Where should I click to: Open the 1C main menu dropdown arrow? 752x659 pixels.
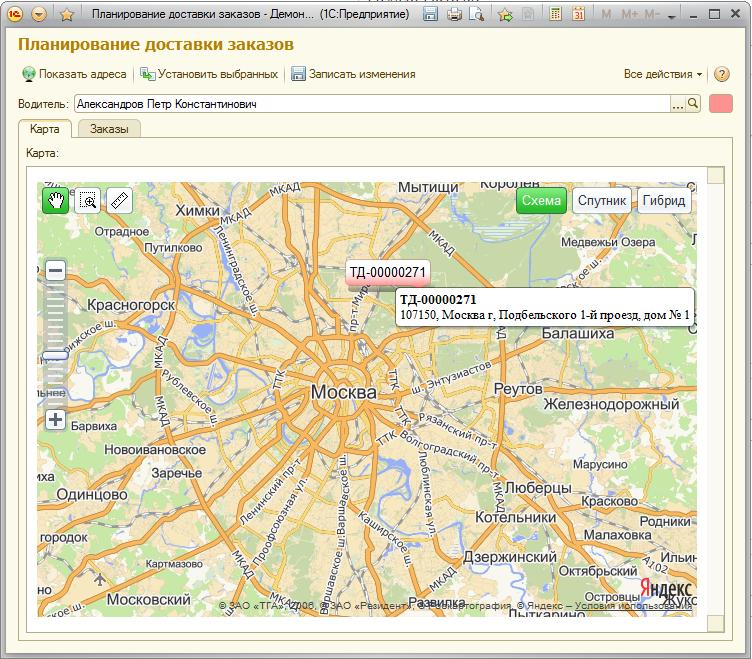[39, 15]
